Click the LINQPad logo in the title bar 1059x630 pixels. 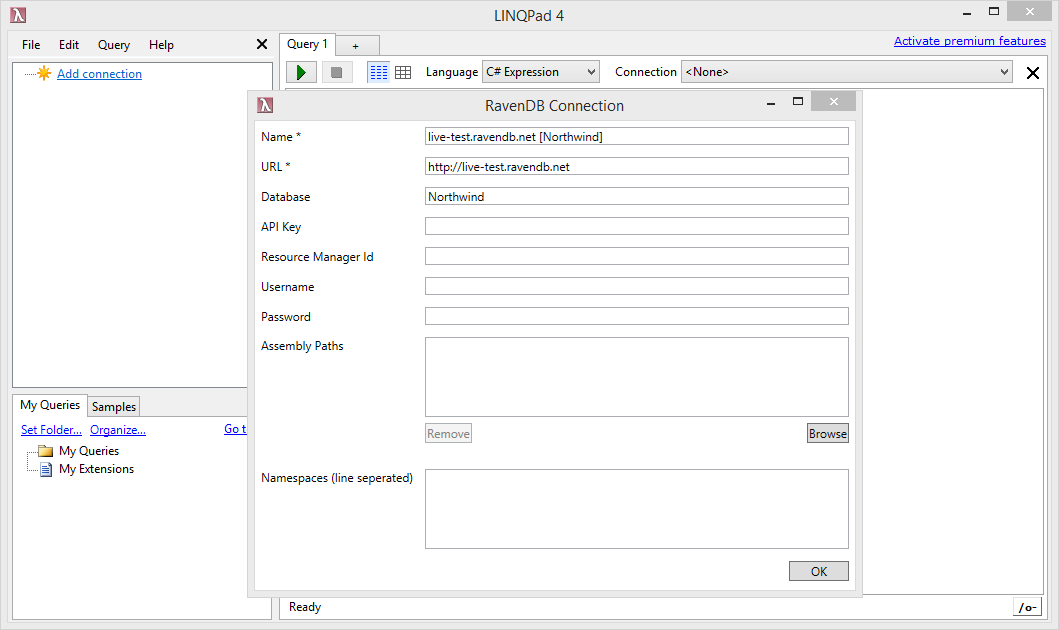pyautogui.click(x=18, y=15)
